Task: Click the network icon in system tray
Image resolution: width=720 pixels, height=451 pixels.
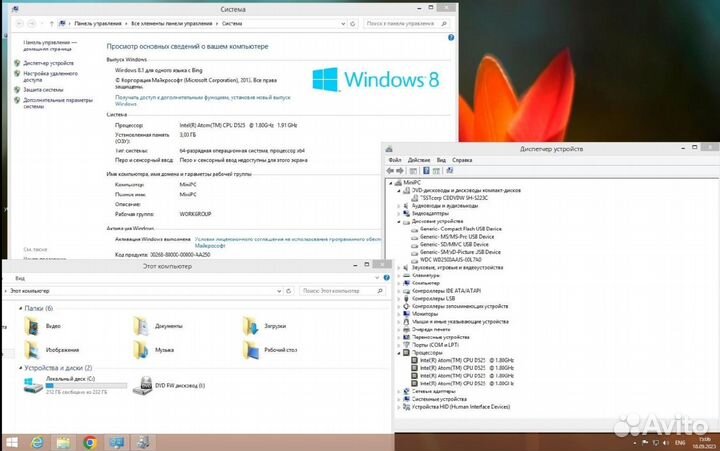Action: point(655,443)
